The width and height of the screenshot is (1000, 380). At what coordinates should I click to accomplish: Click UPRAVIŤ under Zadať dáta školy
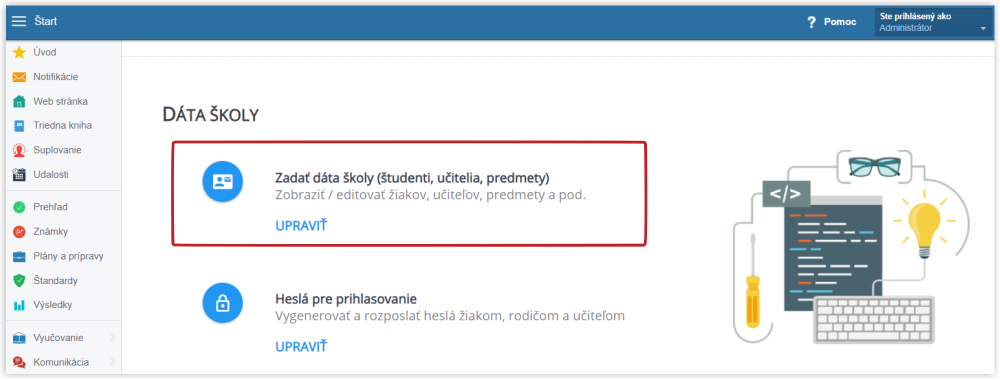(301, 225)
